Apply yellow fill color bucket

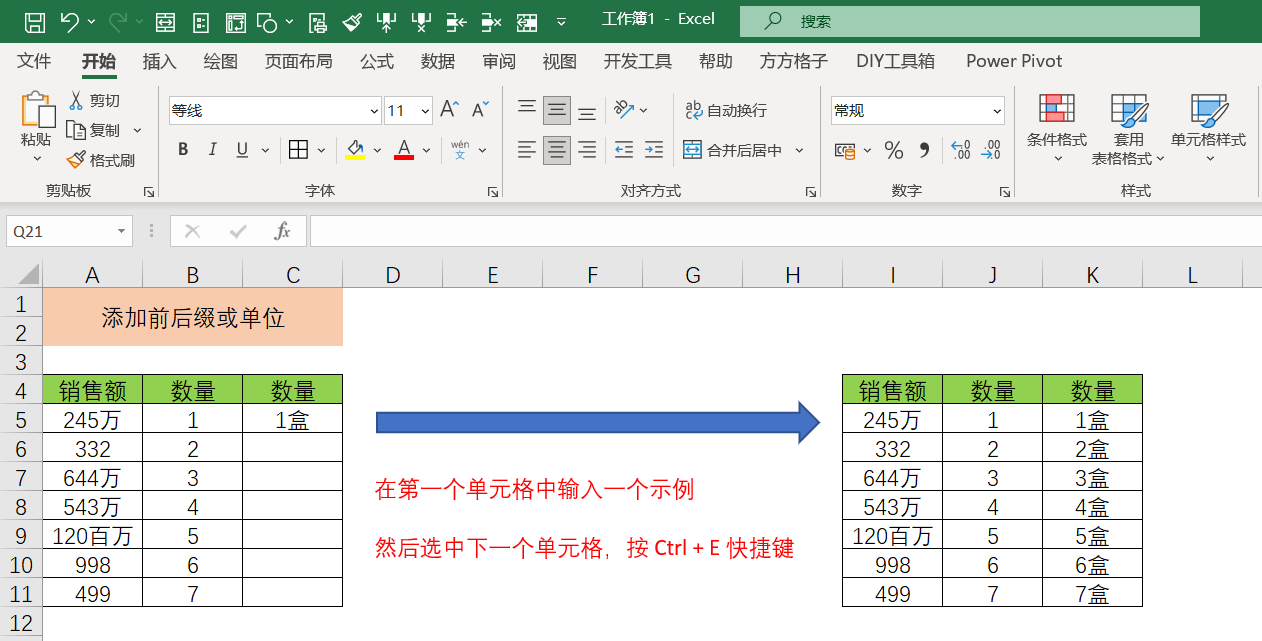355,150
